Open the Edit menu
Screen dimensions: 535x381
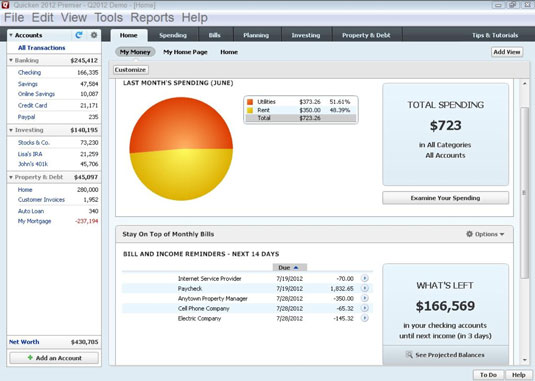42,17
